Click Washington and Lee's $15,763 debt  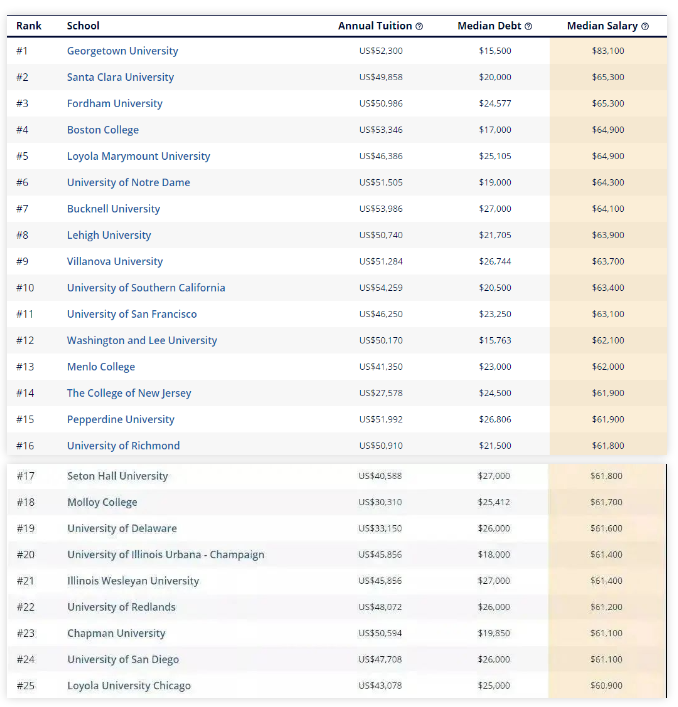pyautogui.click(x=495, y=340)
